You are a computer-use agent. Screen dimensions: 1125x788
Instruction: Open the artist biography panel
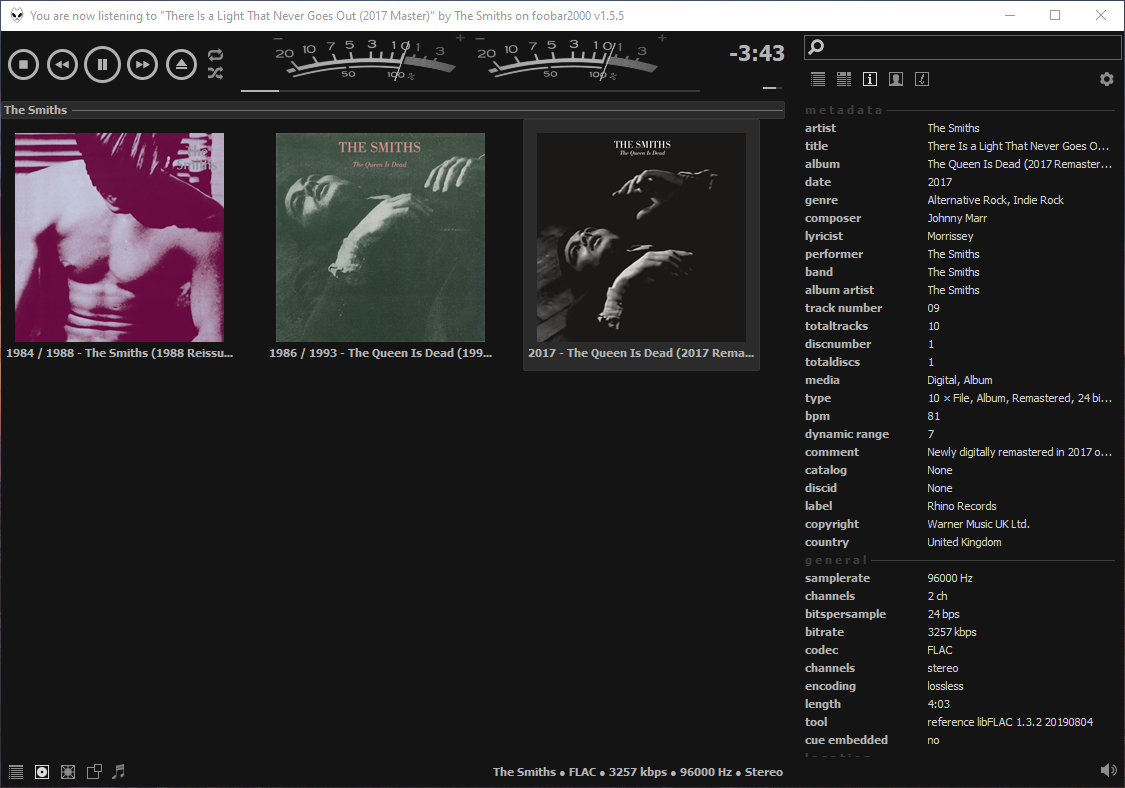click(895, 79)
